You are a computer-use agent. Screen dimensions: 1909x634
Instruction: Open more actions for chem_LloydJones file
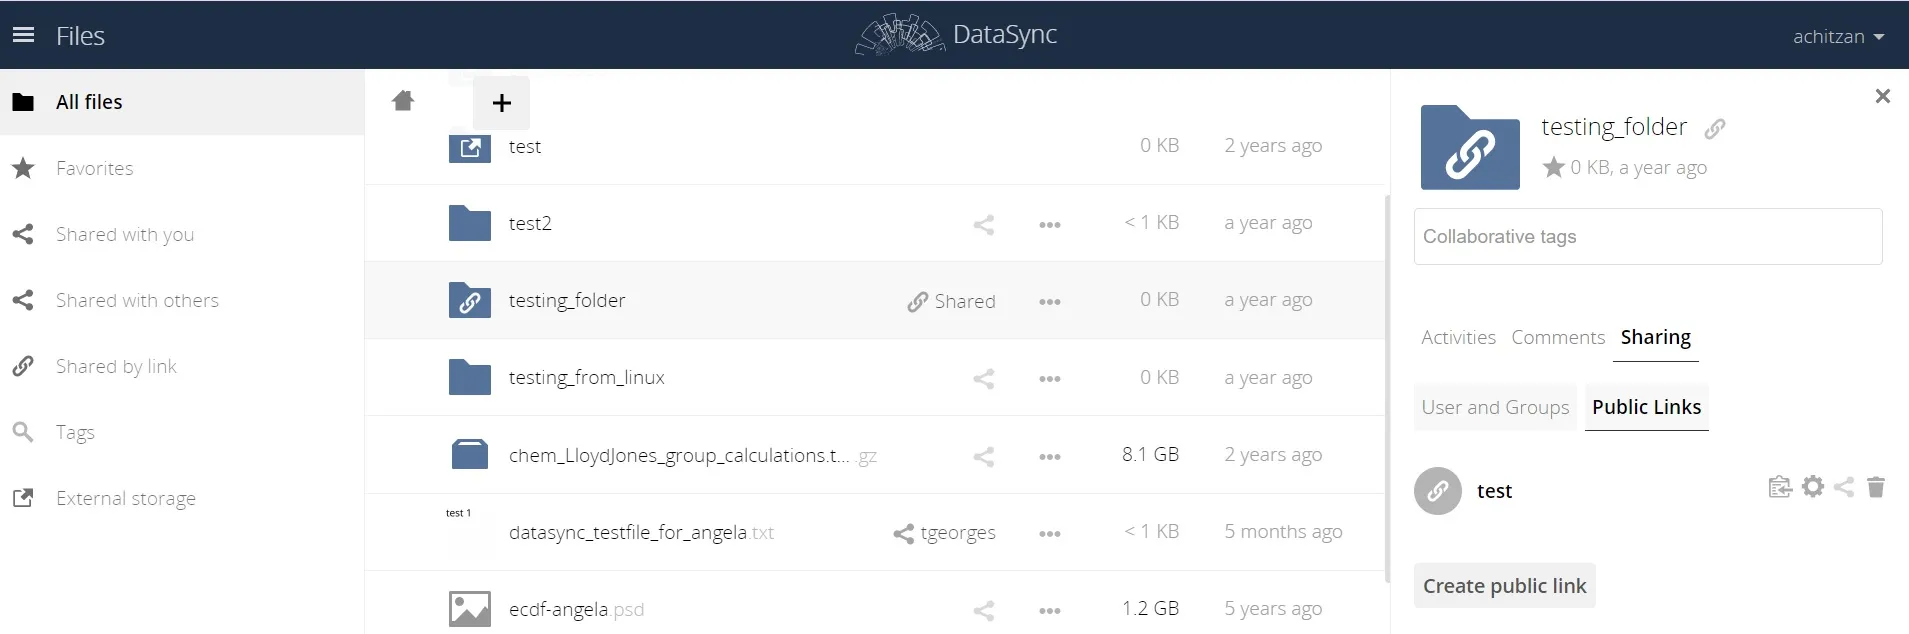1049,457
